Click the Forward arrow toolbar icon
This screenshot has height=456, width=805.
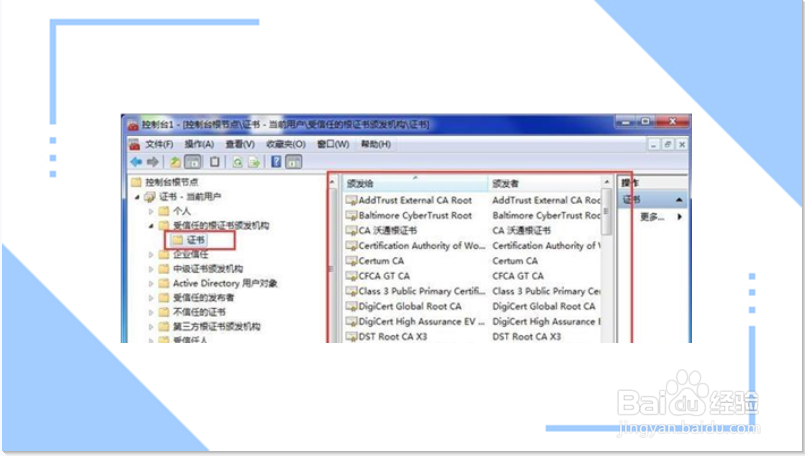(152, 162)
